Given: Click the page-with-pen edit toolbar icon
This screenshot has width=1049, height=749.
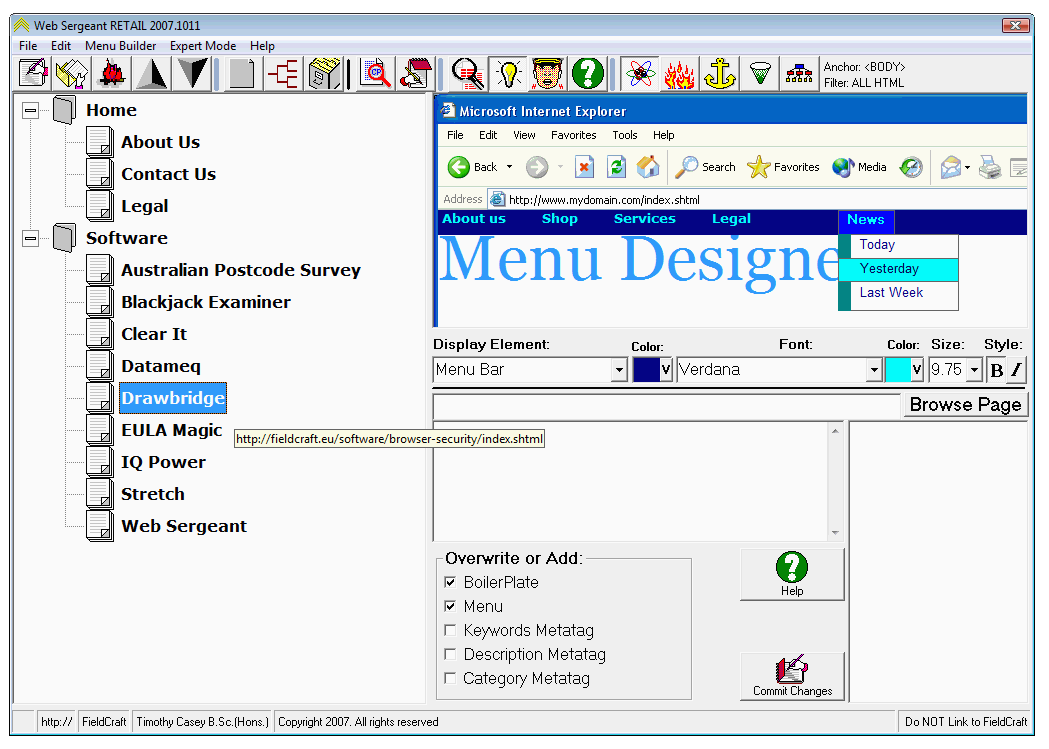Looking at the screenshot, I should coord(33,74).
